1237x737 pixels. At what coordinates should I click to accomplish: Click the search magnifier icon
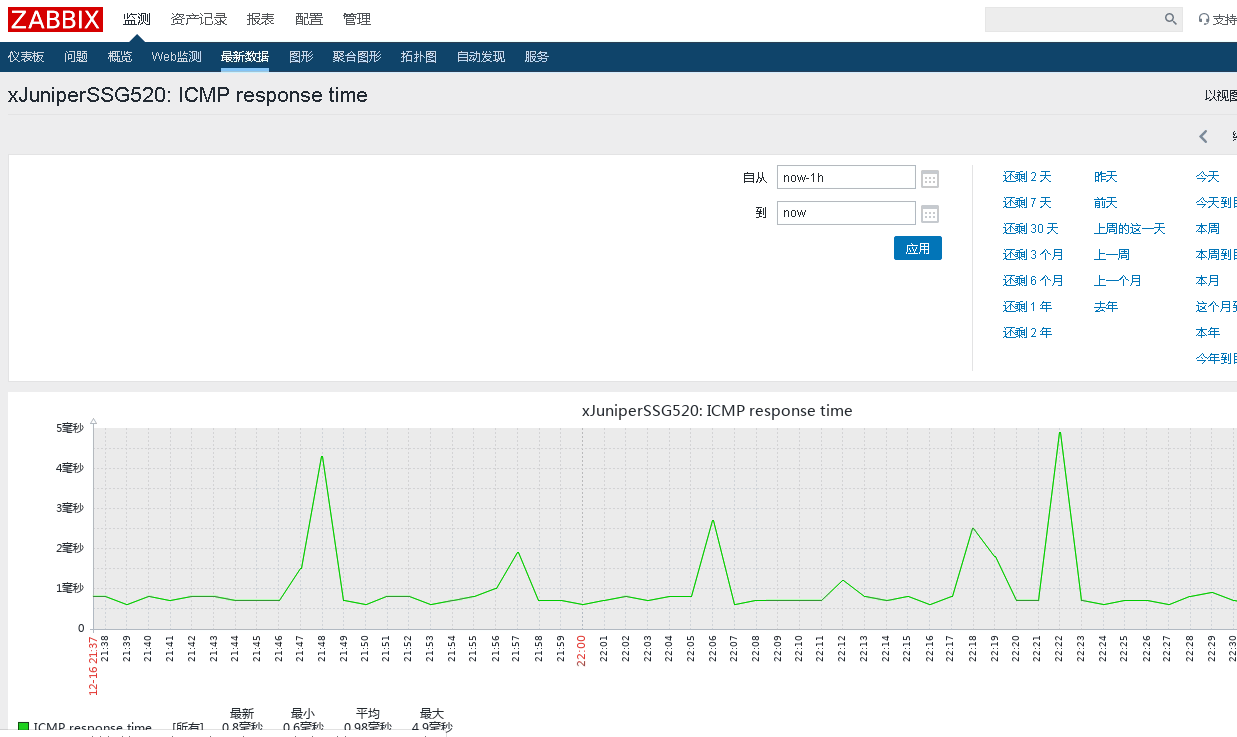[1171, 18]
